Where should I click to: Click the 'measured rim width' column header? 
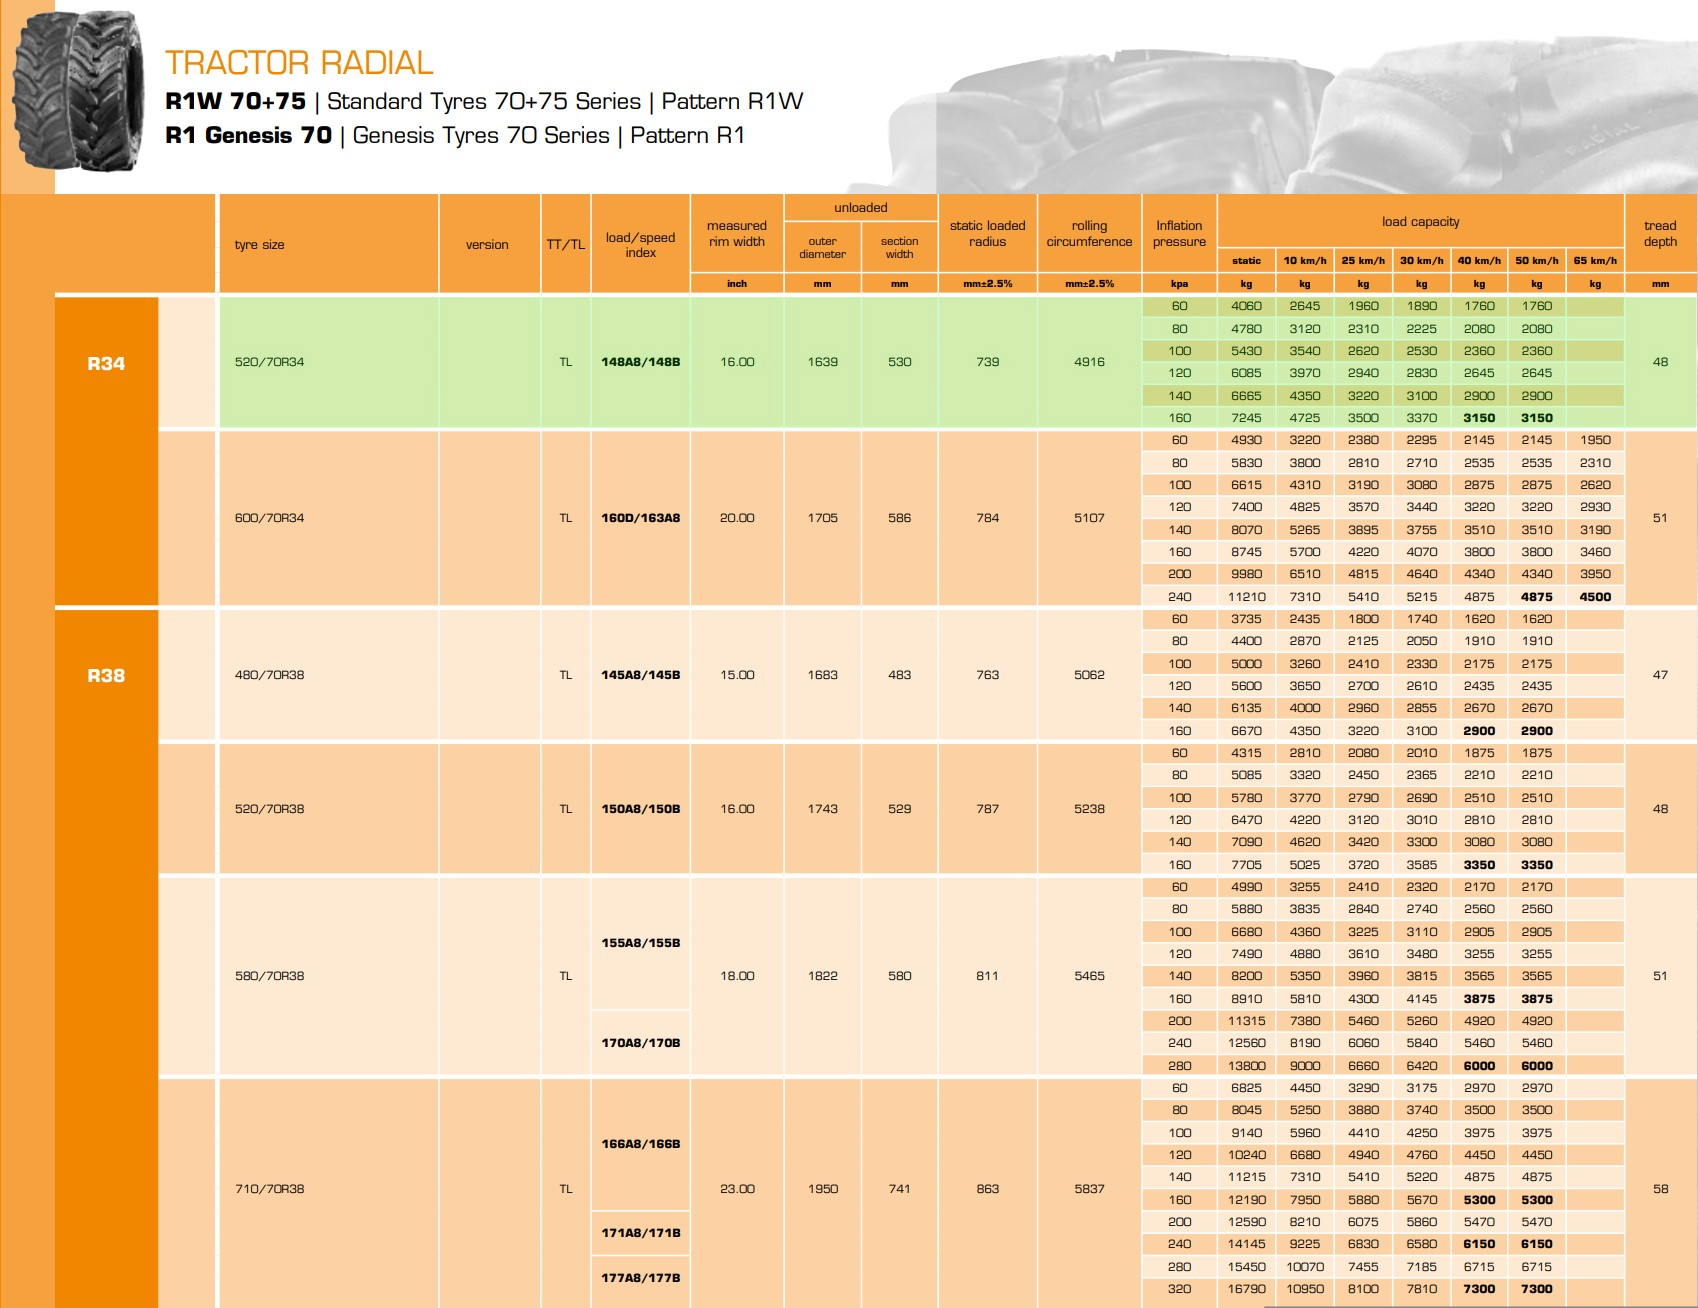(736, 234)
